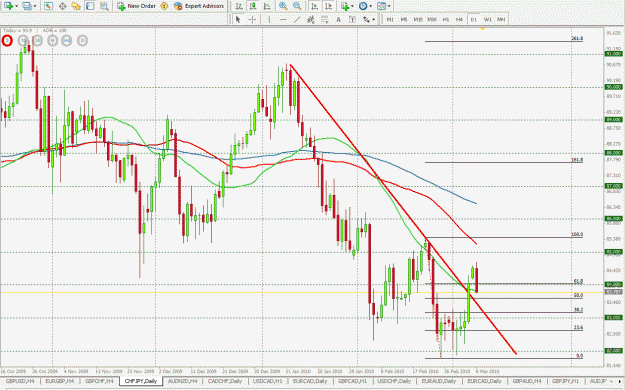Switch to M1 timeframe
Viewport: 625px width, 390px height.
[x=390, y=19]
